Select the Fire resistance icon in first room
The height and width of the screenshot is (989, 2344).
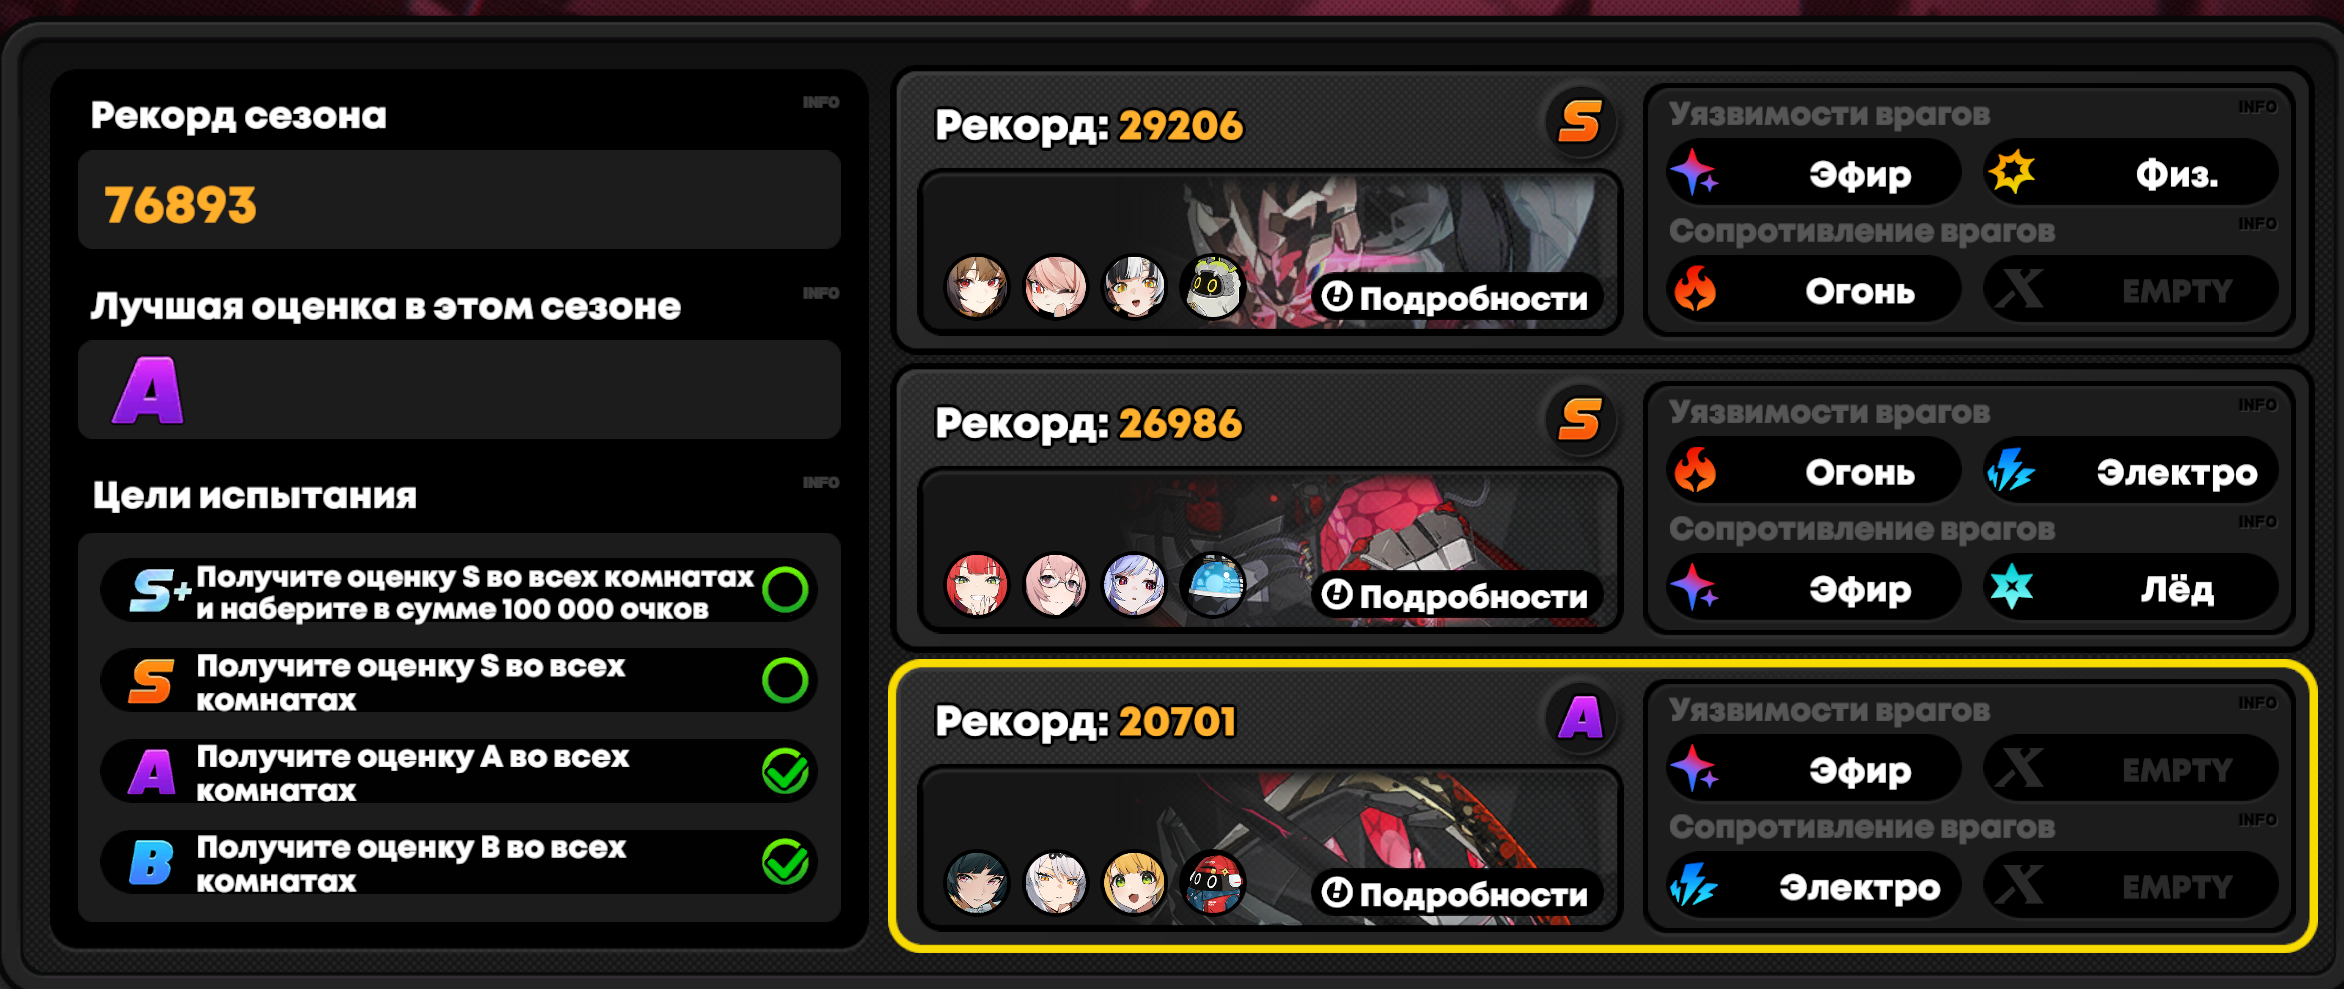pyautogui.click(x=1695, y=290)
